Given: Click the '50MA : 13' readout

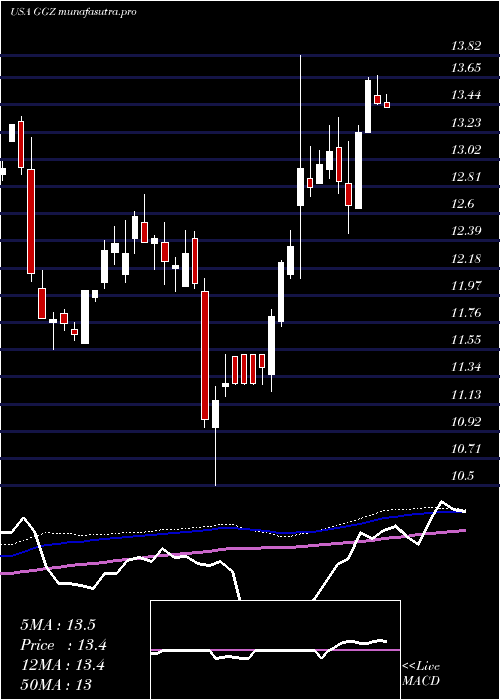Looking at the screenshot, I should point(56,684).
